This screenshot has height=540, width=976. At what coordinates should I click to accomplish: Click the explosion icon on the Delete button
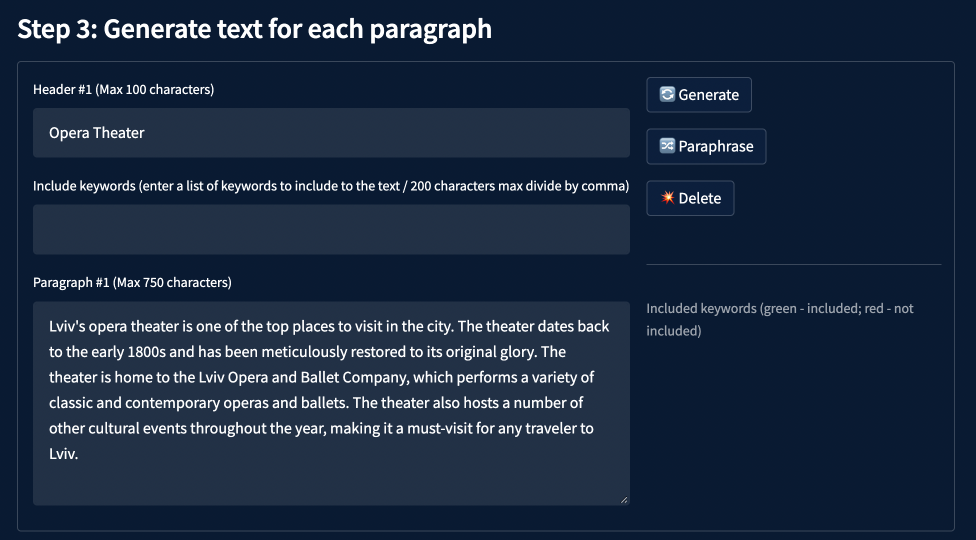point(667,198)
